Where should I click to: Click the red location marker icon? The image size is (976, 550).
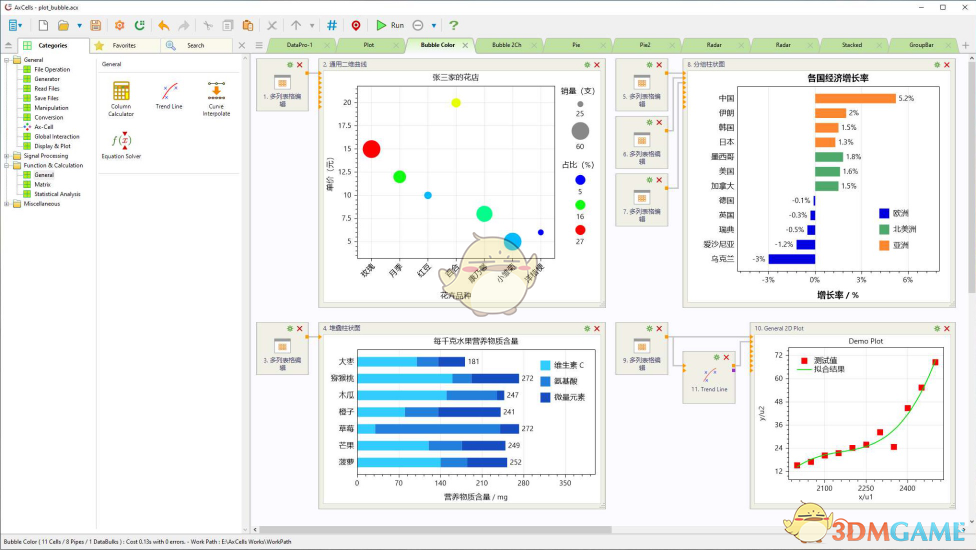356,25
